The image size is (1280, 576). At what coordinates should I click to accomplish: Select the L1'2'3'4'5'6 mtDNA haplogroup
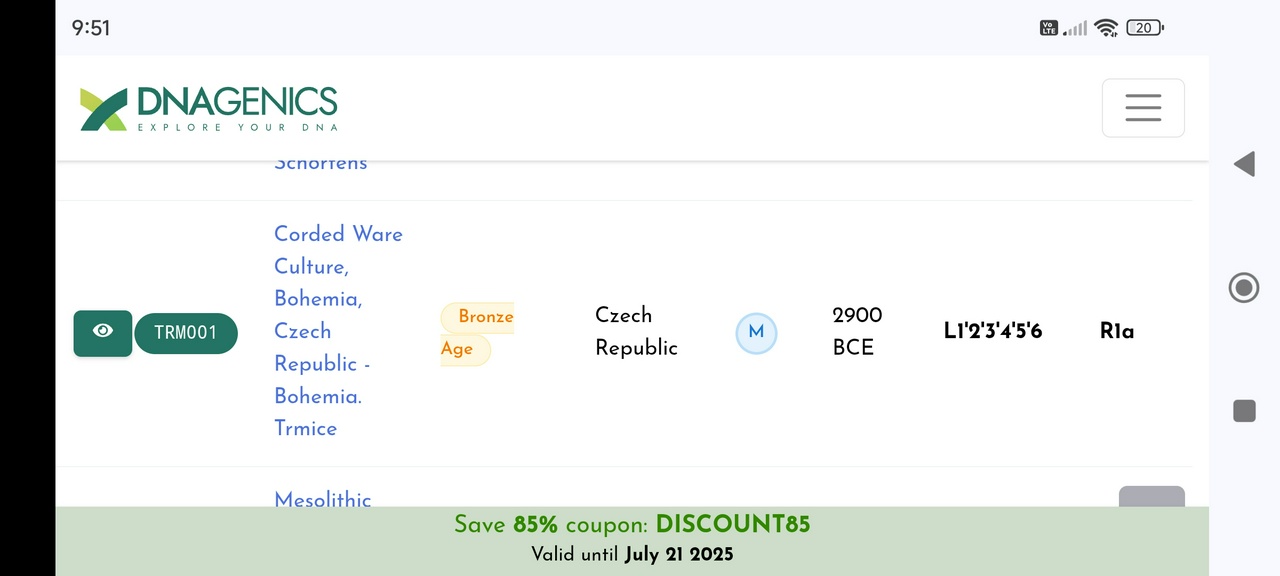click(992, 331)
